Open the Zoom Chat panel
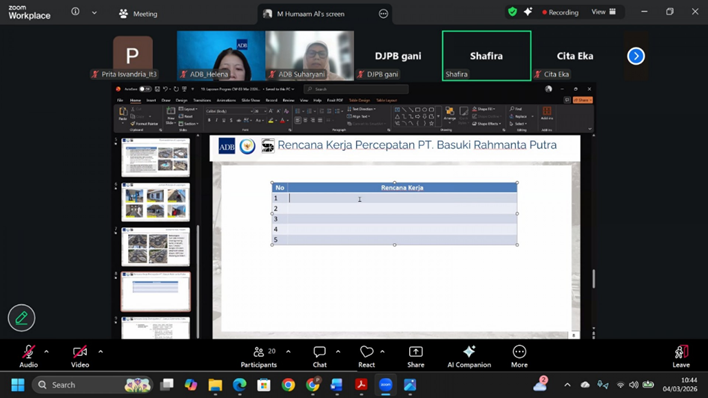This screenshot has width=708, height=398. pos(320,356)
